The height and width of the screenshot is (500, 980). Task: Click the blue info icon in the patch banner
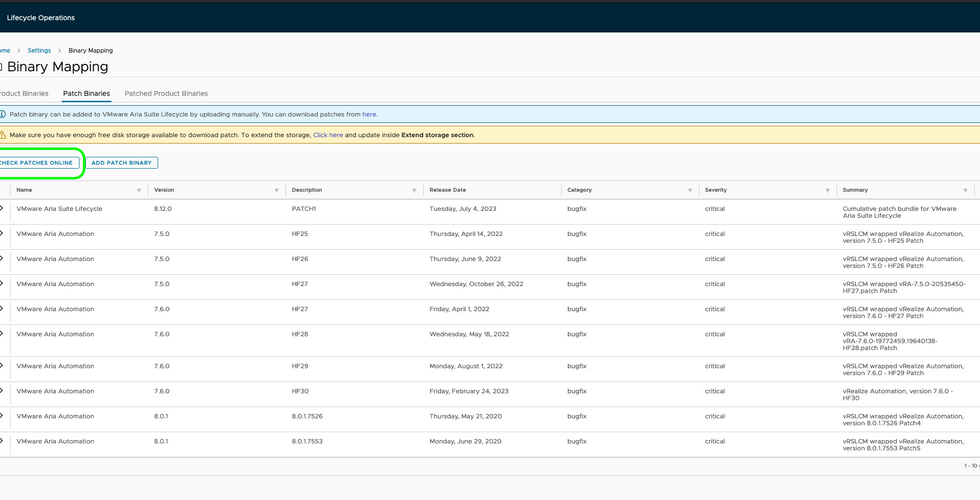[2, 114]
